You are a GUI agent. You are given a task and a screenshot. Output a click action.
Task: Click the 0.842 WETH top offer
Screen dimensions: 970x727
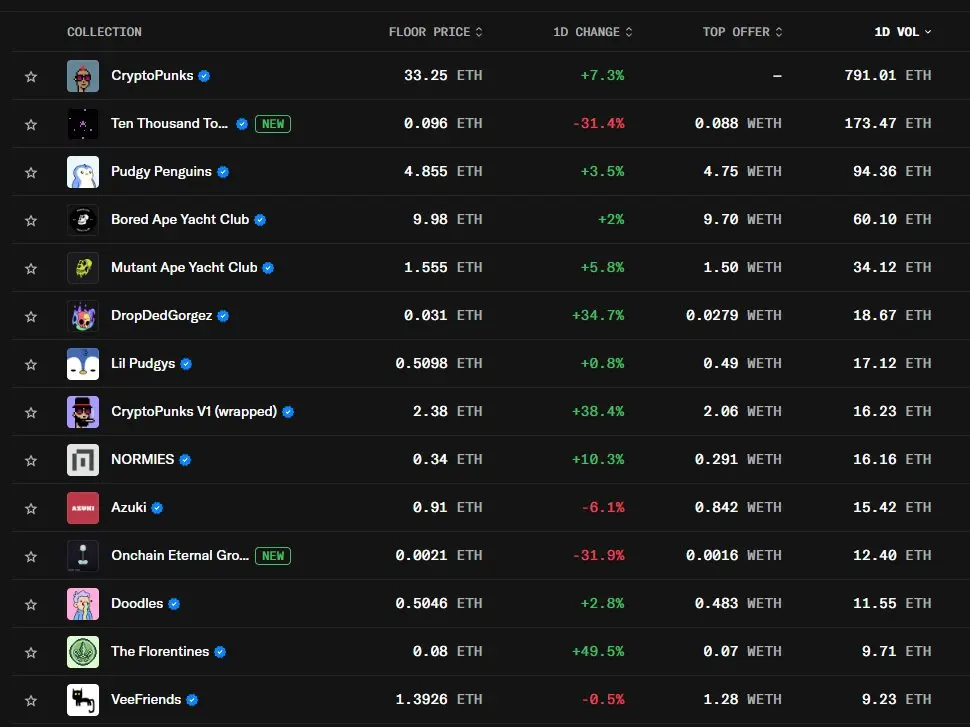coord(738,507)
